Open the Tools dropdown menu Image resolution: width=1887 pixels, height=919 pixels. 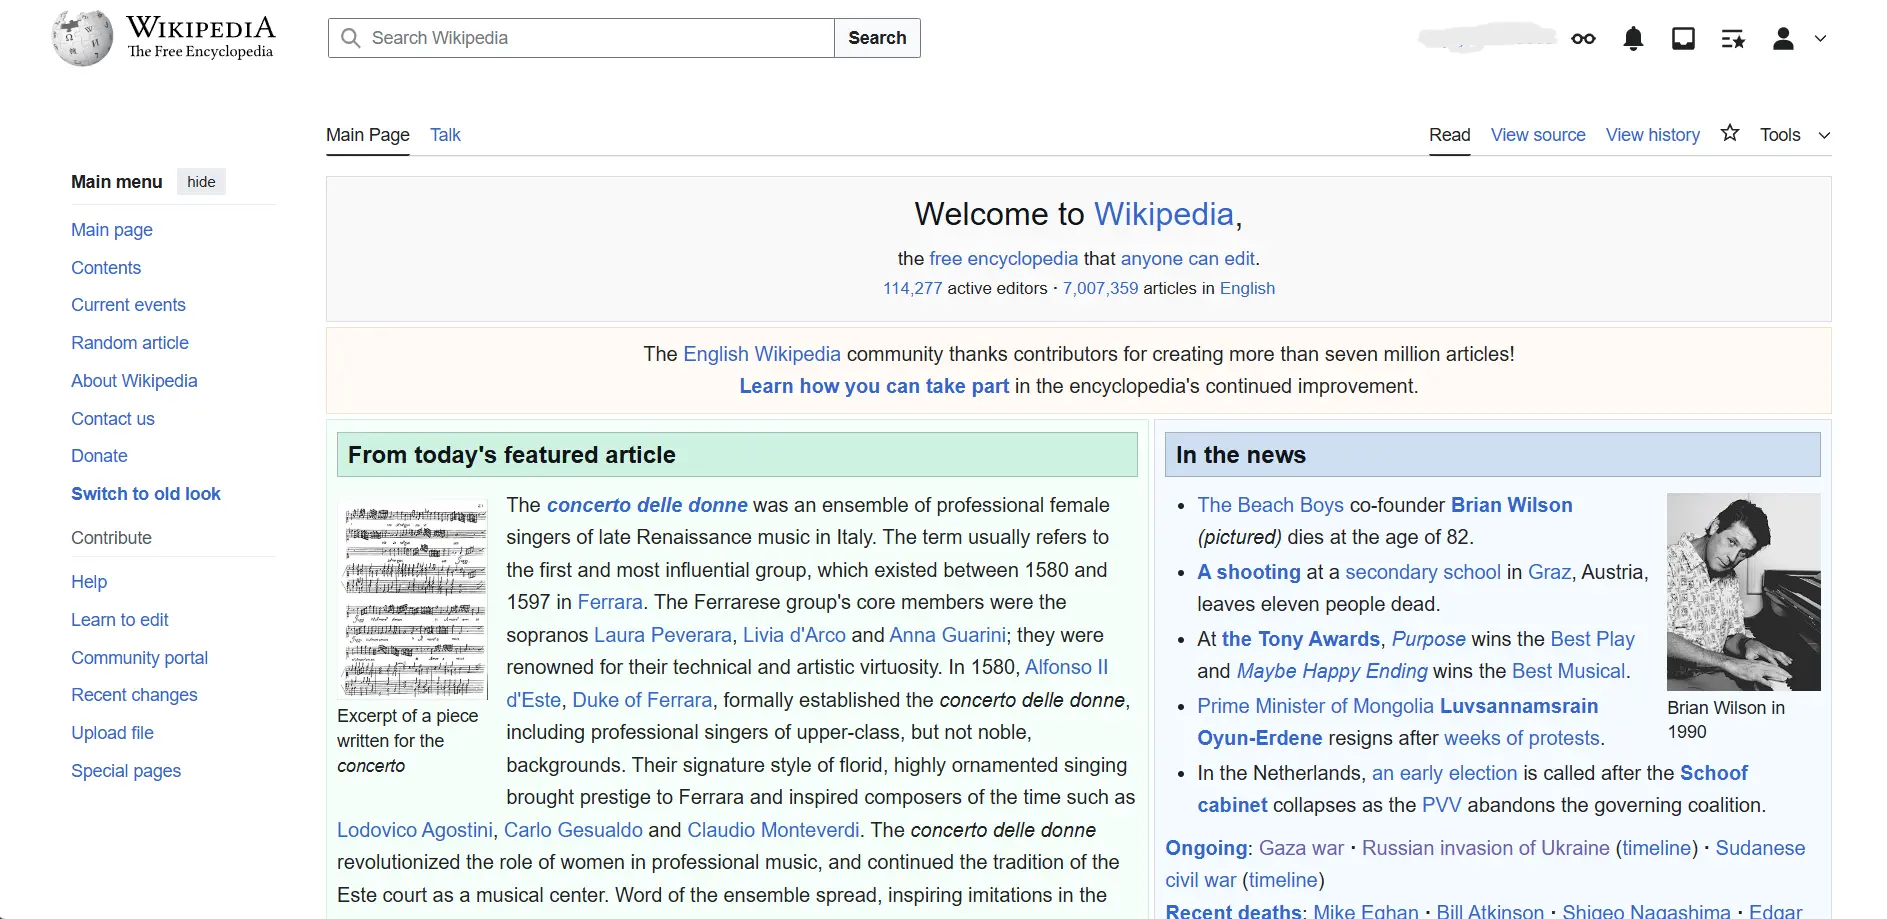point(1795,135)
